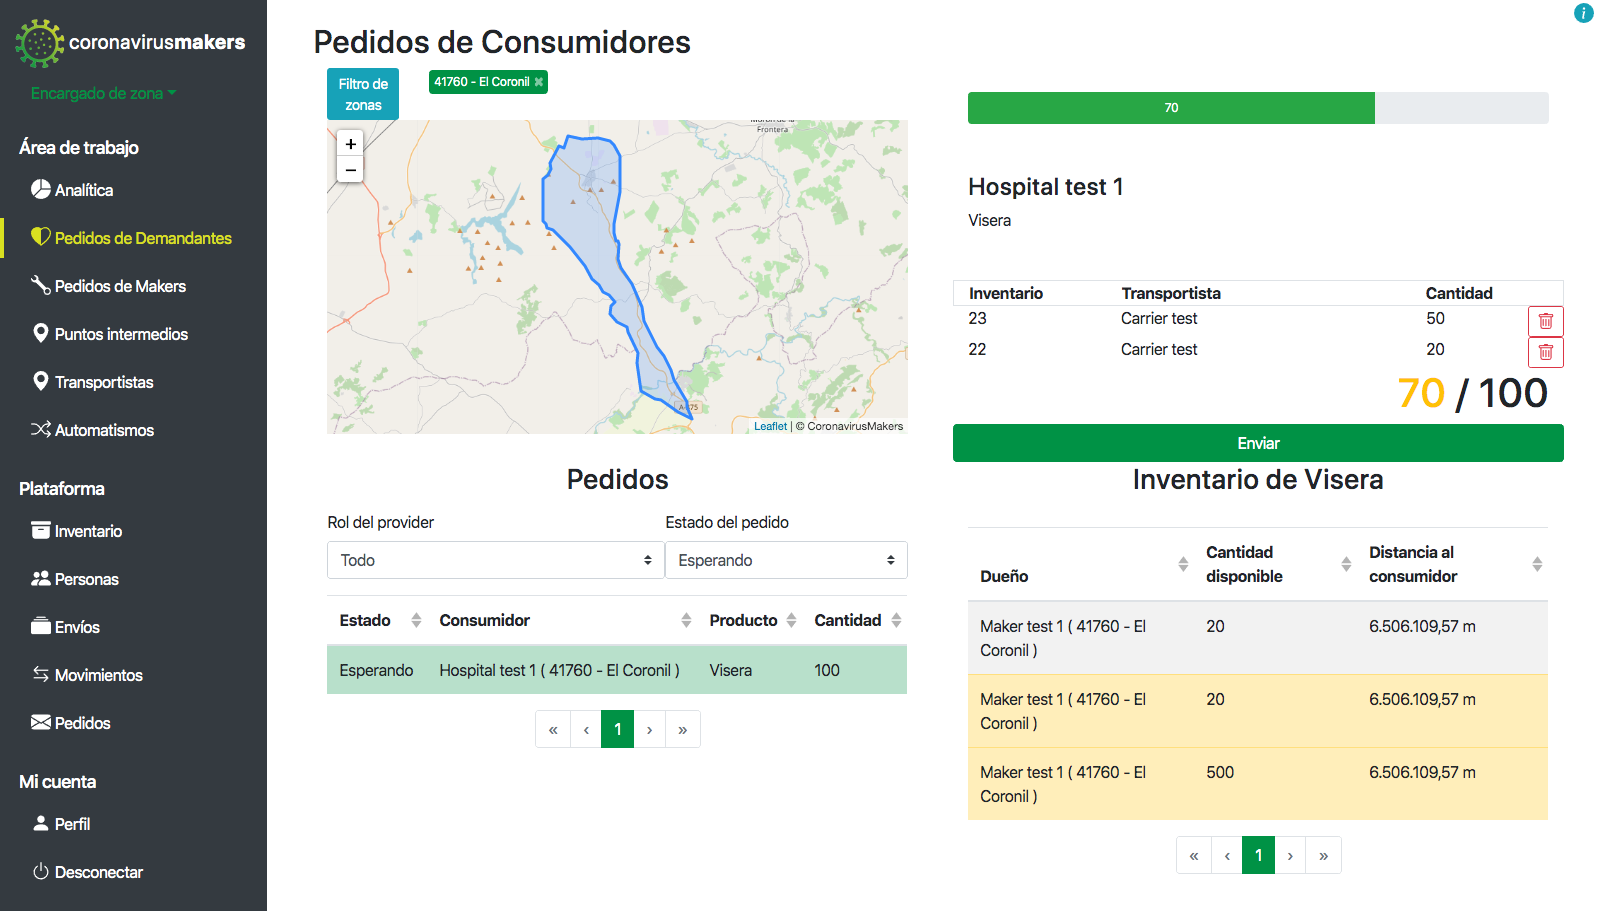Image resolution: width=1601 pixels, height=911 pixels.
Task: Go to orders pagination page 1
Action: (x=617, y=729)
